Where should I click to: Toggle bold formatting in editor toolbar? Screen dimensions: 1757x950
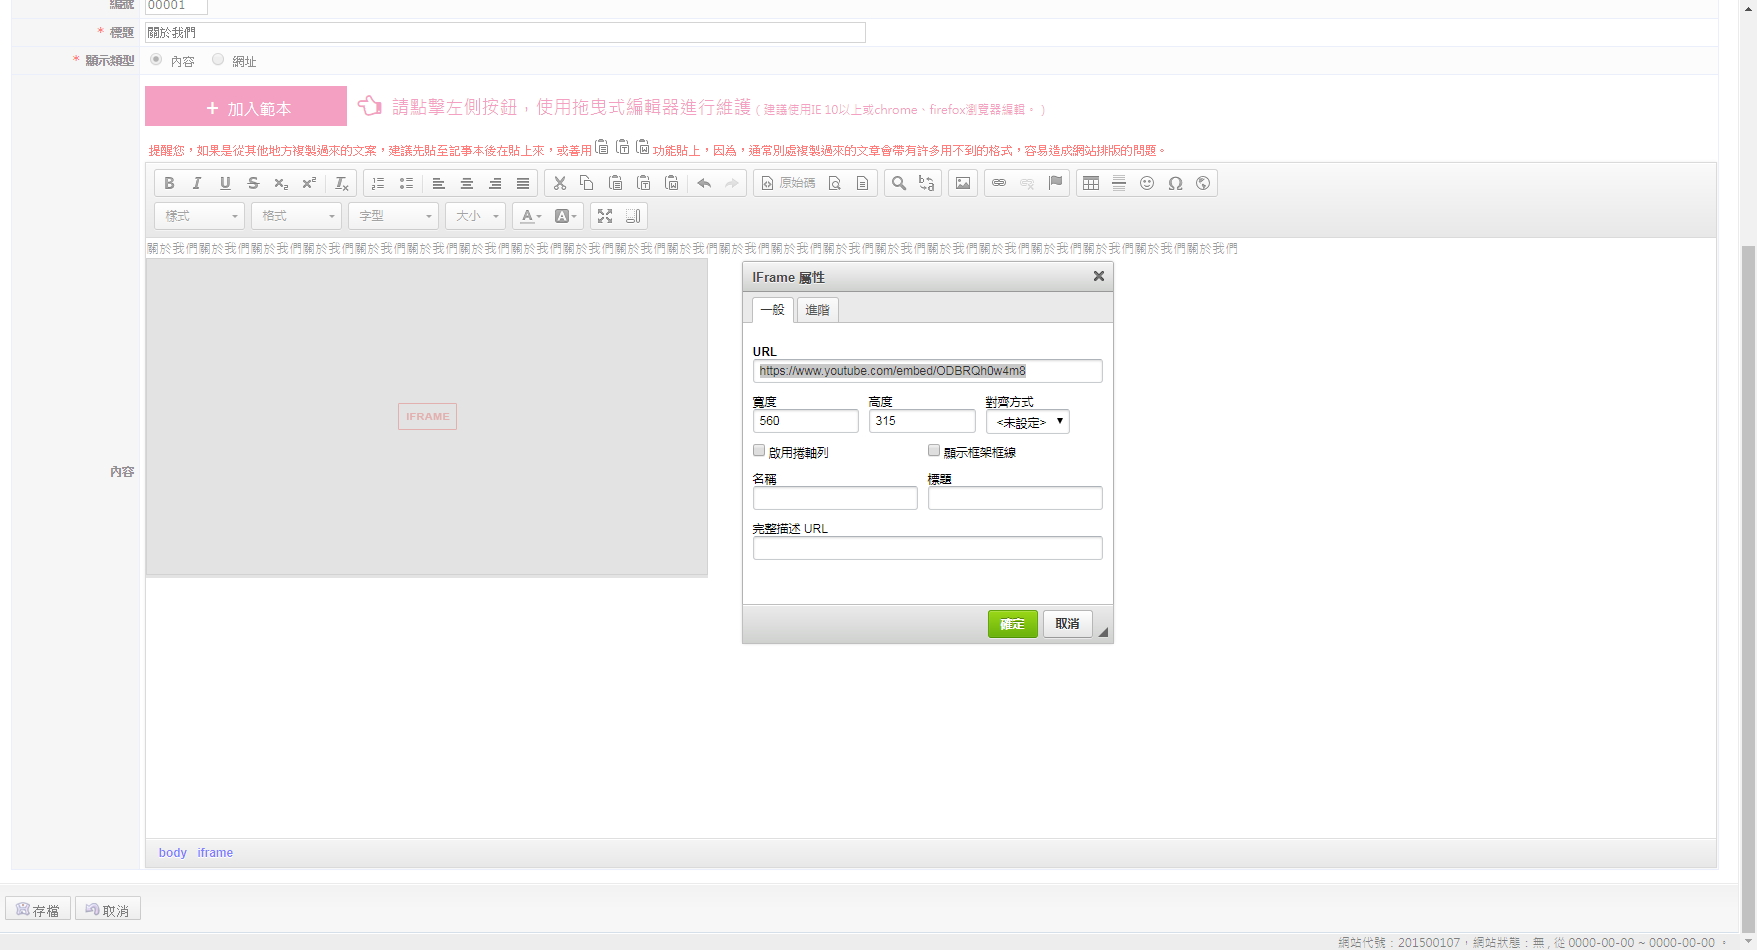[x=169, y=183]
